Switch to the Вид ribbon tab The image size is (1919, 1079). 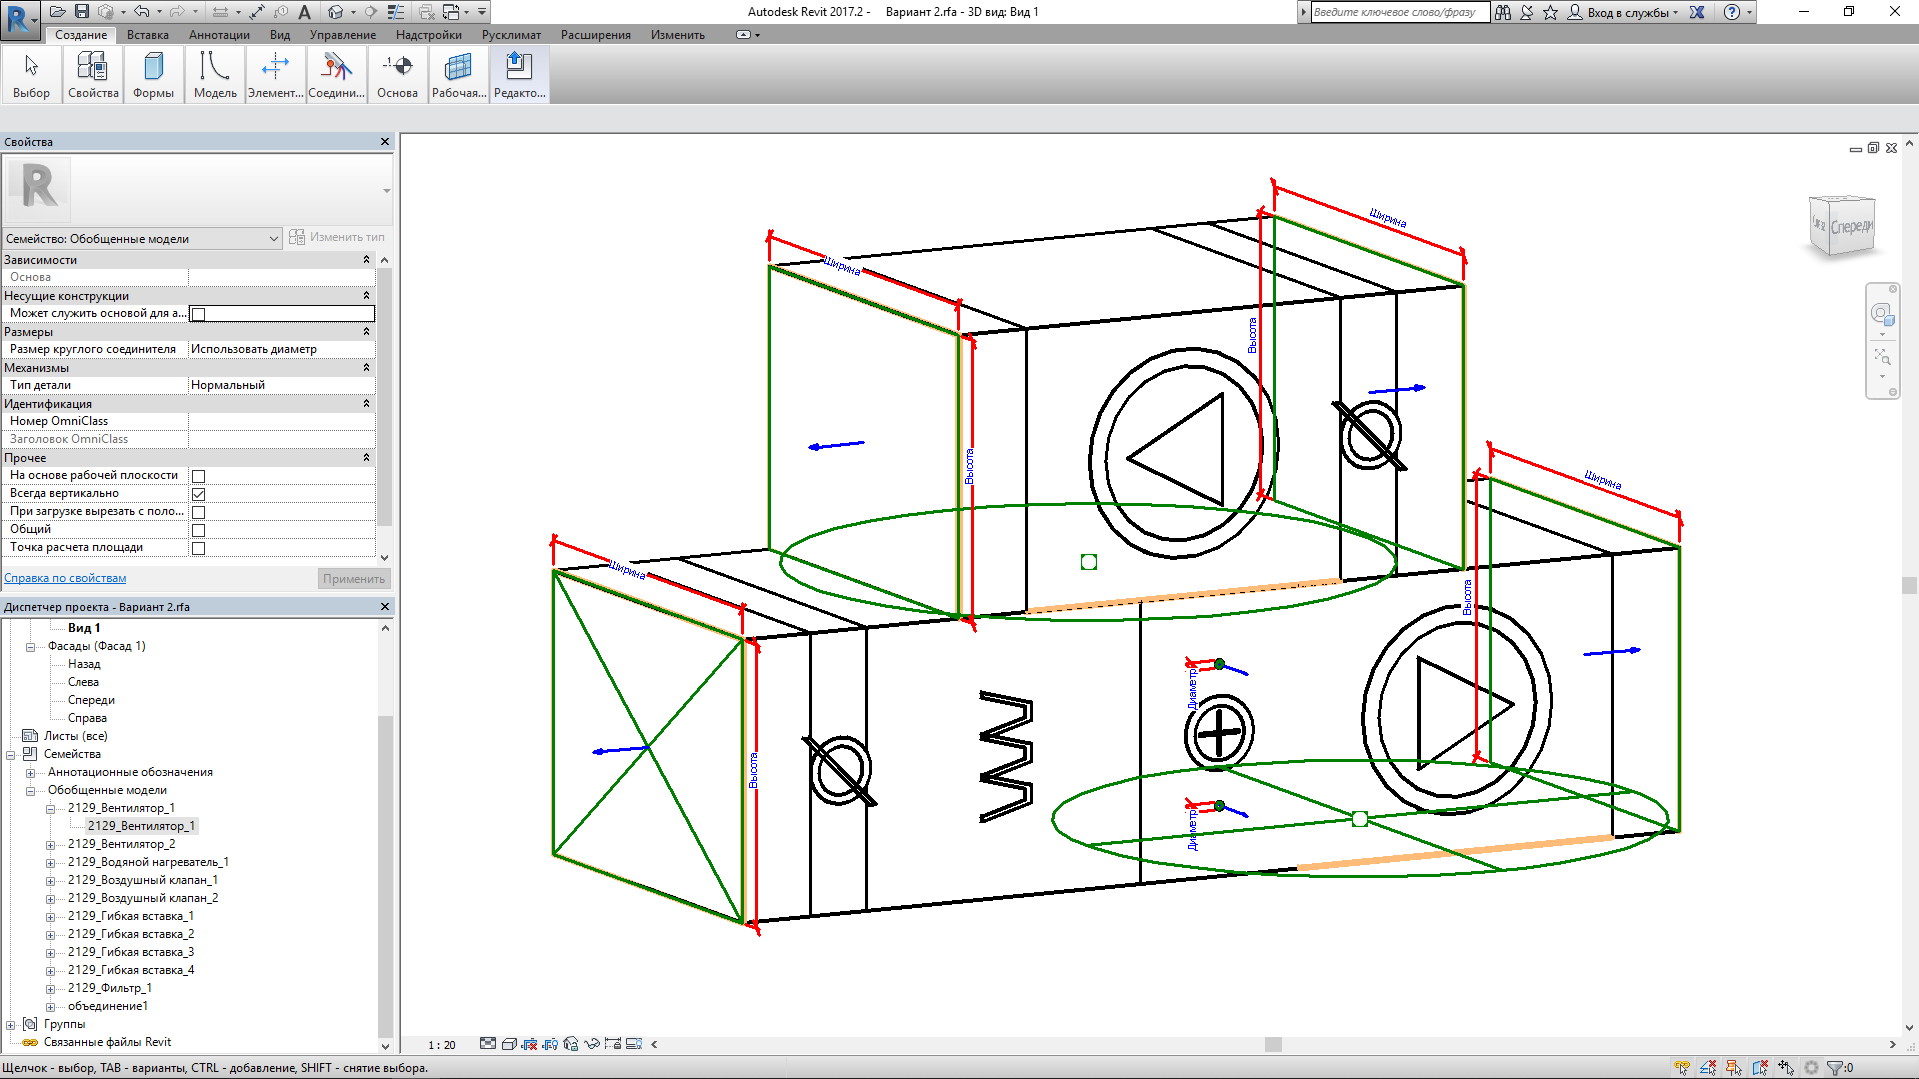(x=280, y=35)
